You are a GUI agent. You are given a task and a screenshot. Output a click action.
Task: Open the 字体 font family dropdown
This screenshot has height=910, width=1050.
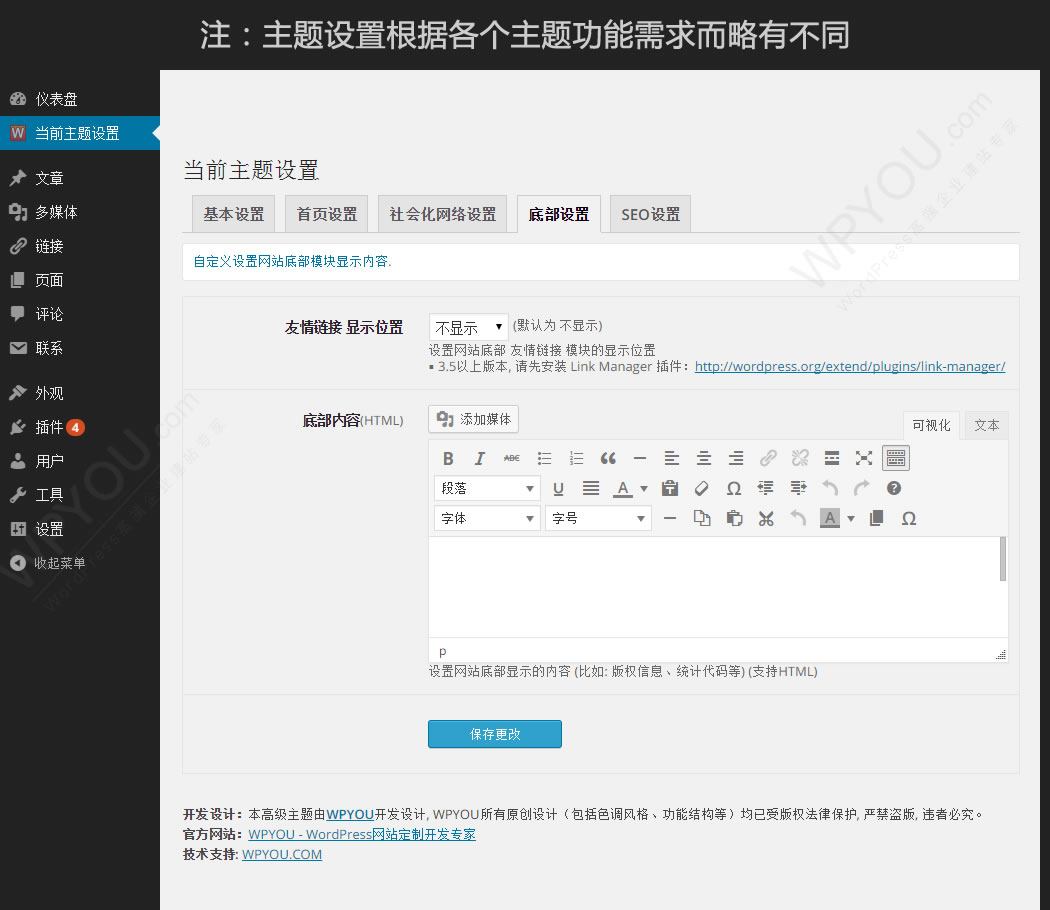pos(487,518)
